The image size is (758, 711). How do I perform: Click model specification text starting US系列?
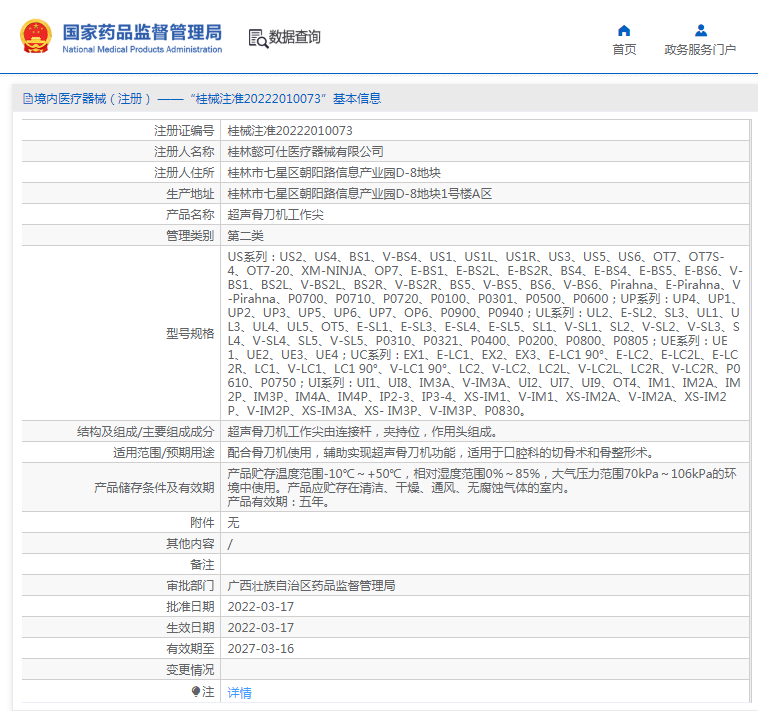484,334
